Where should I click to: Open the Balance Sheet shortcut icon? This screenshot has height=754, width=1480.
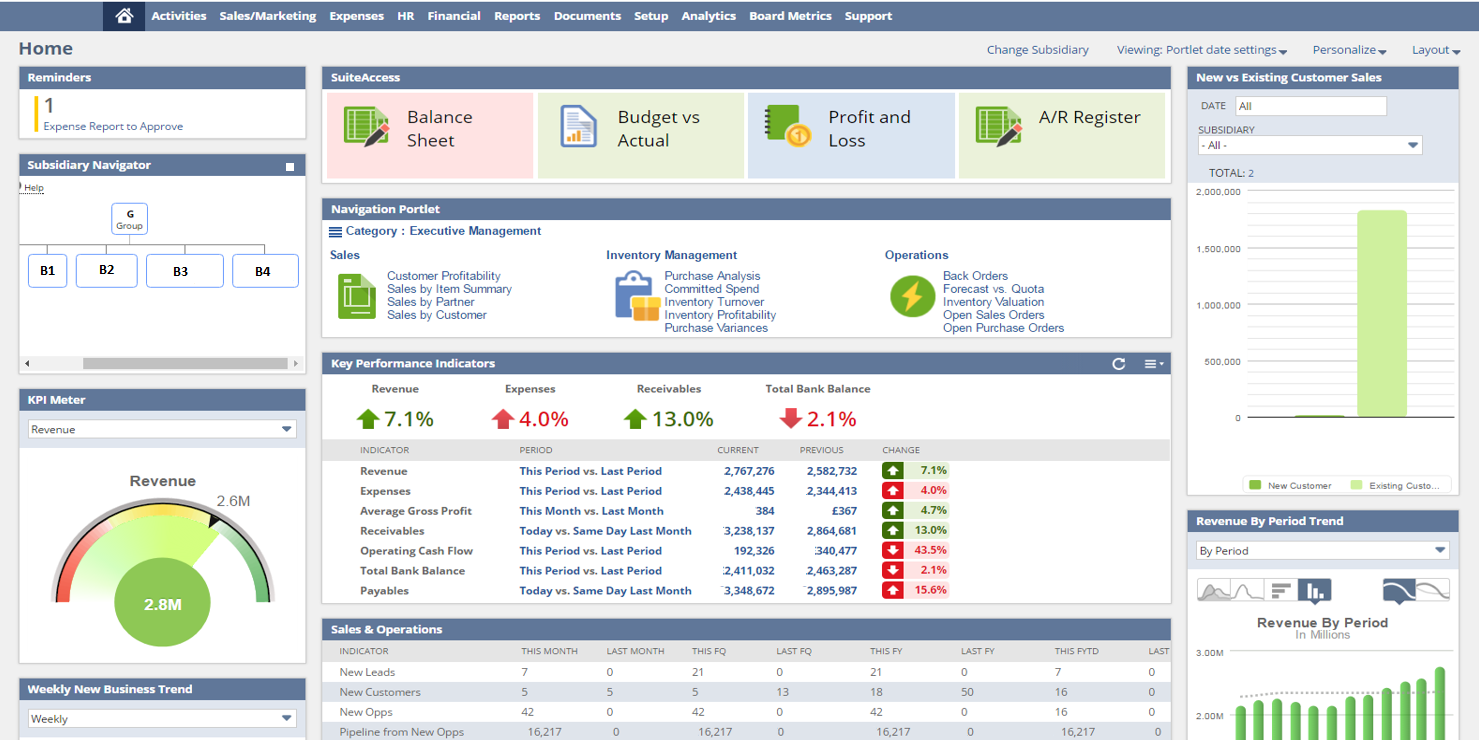366,127
